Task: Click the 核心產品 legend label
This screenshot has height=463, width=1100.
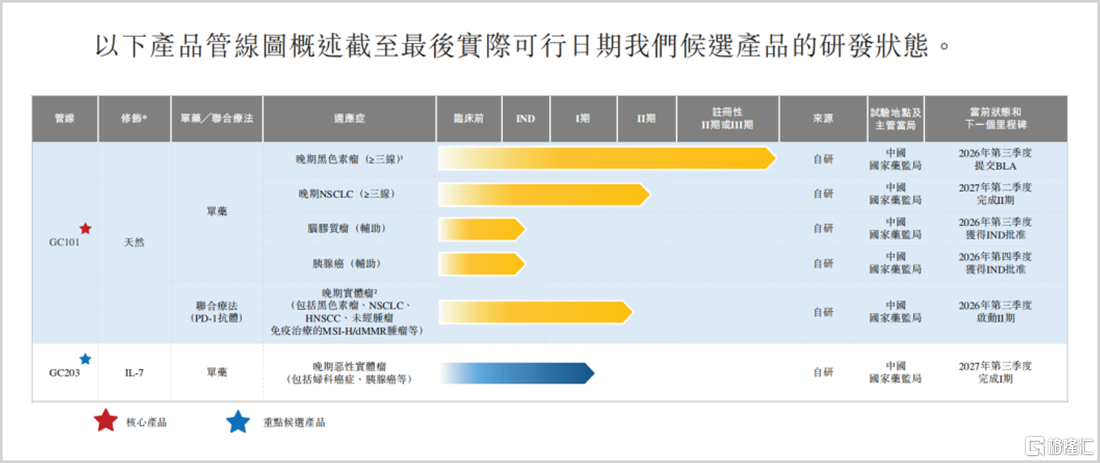Action: [147, 422]
